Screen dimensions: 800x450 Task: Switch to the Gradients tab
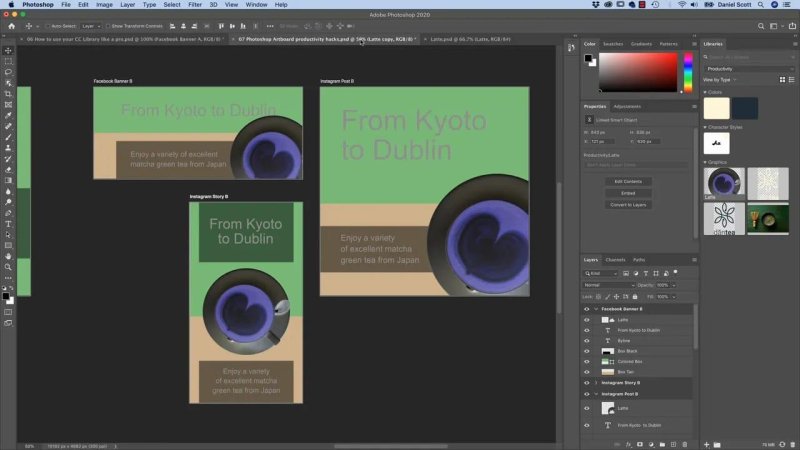point(641,44)
